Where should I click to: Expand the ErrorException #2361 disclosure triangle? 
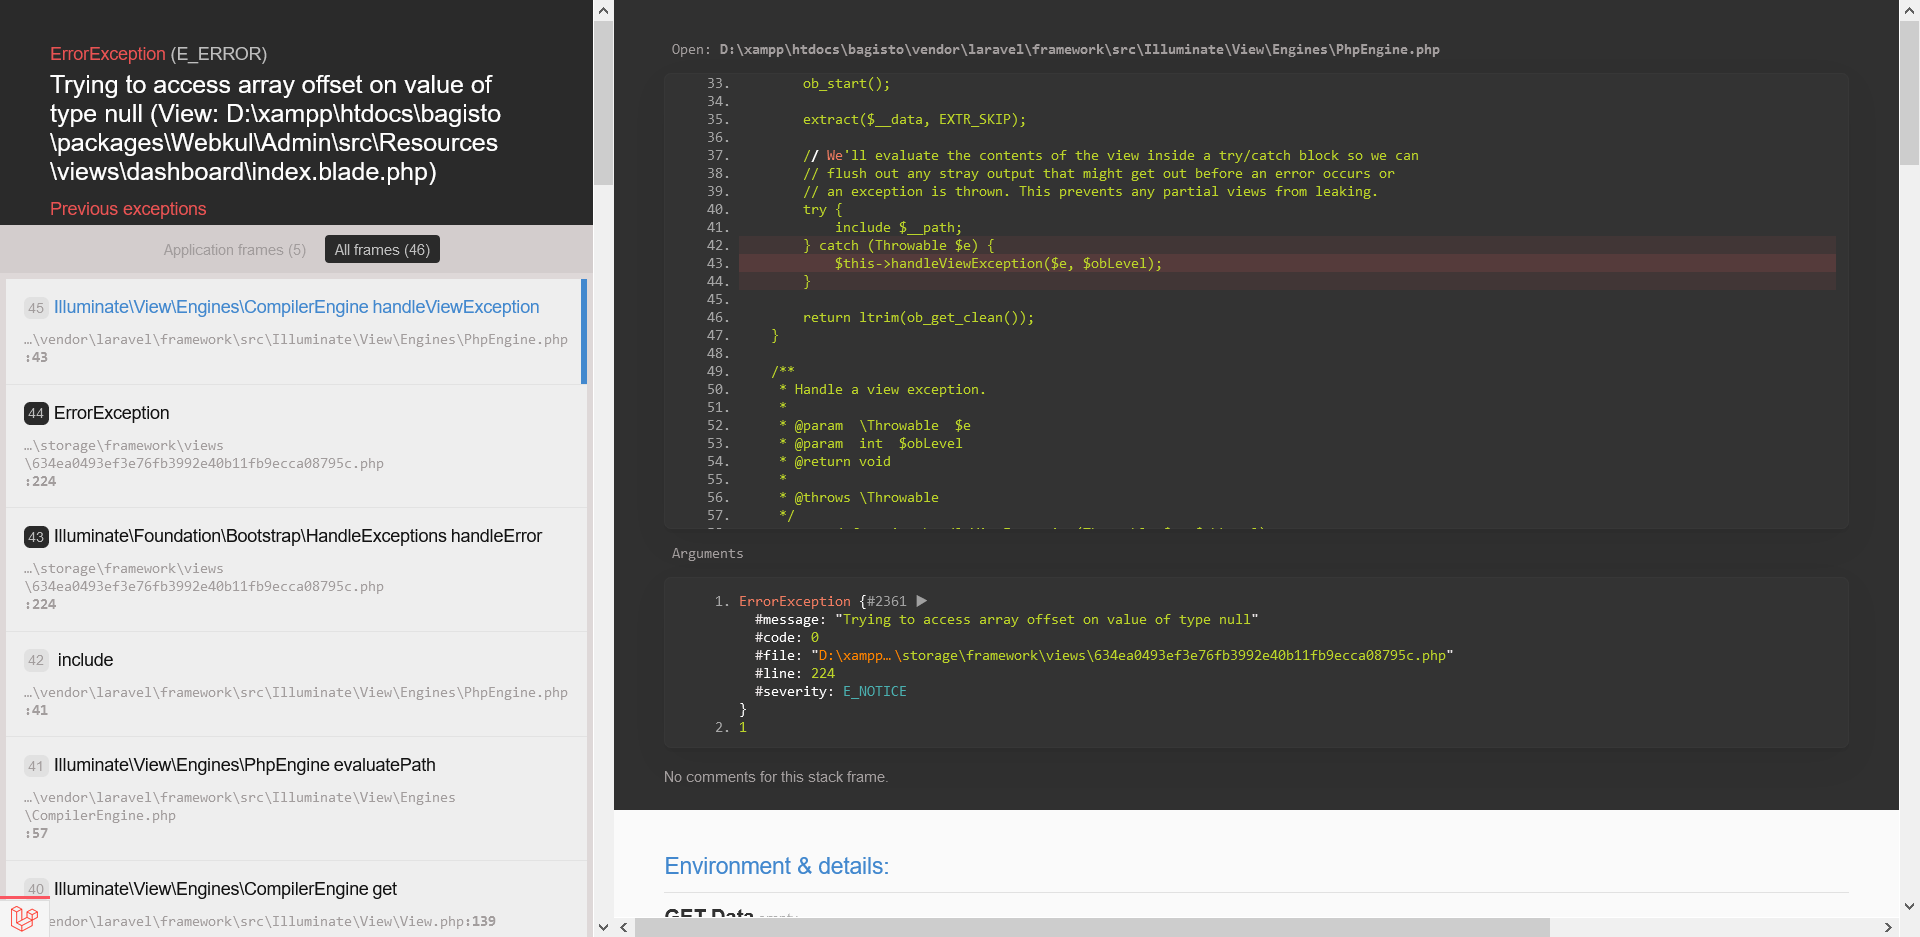(x=922, y=601)
